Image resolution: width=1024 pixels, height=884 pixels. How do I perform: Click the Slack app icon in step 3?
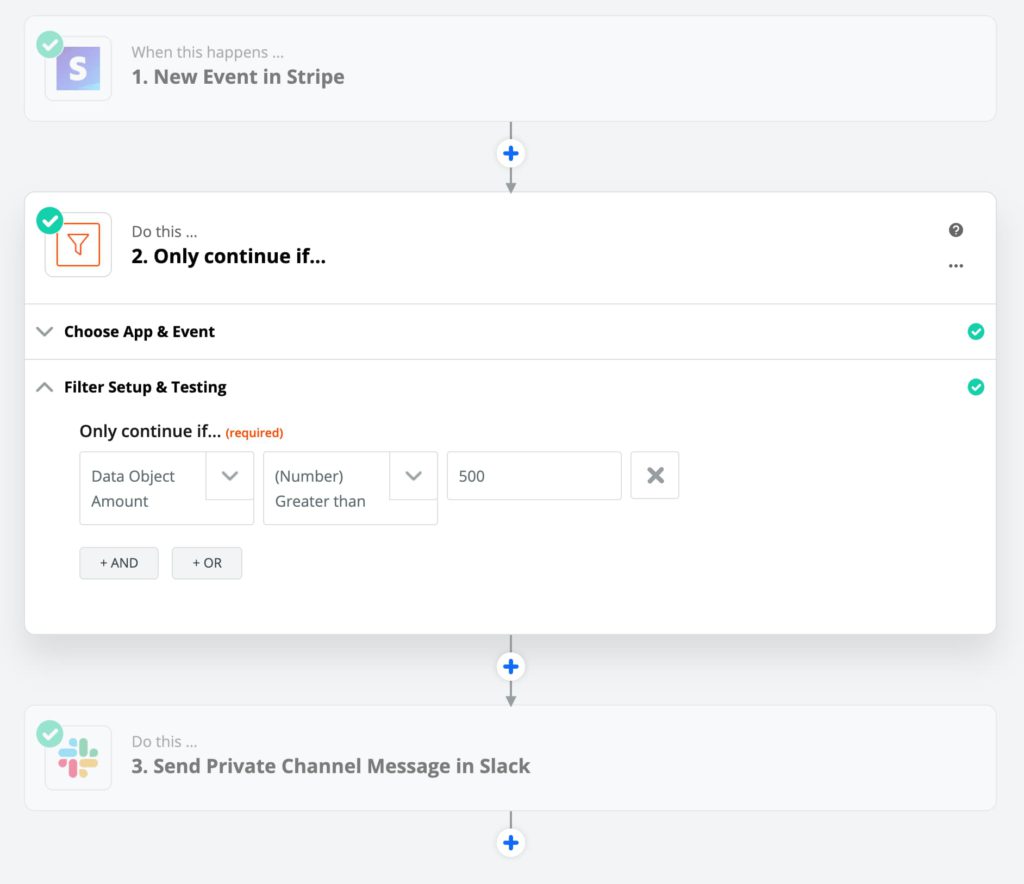point(78,757)
